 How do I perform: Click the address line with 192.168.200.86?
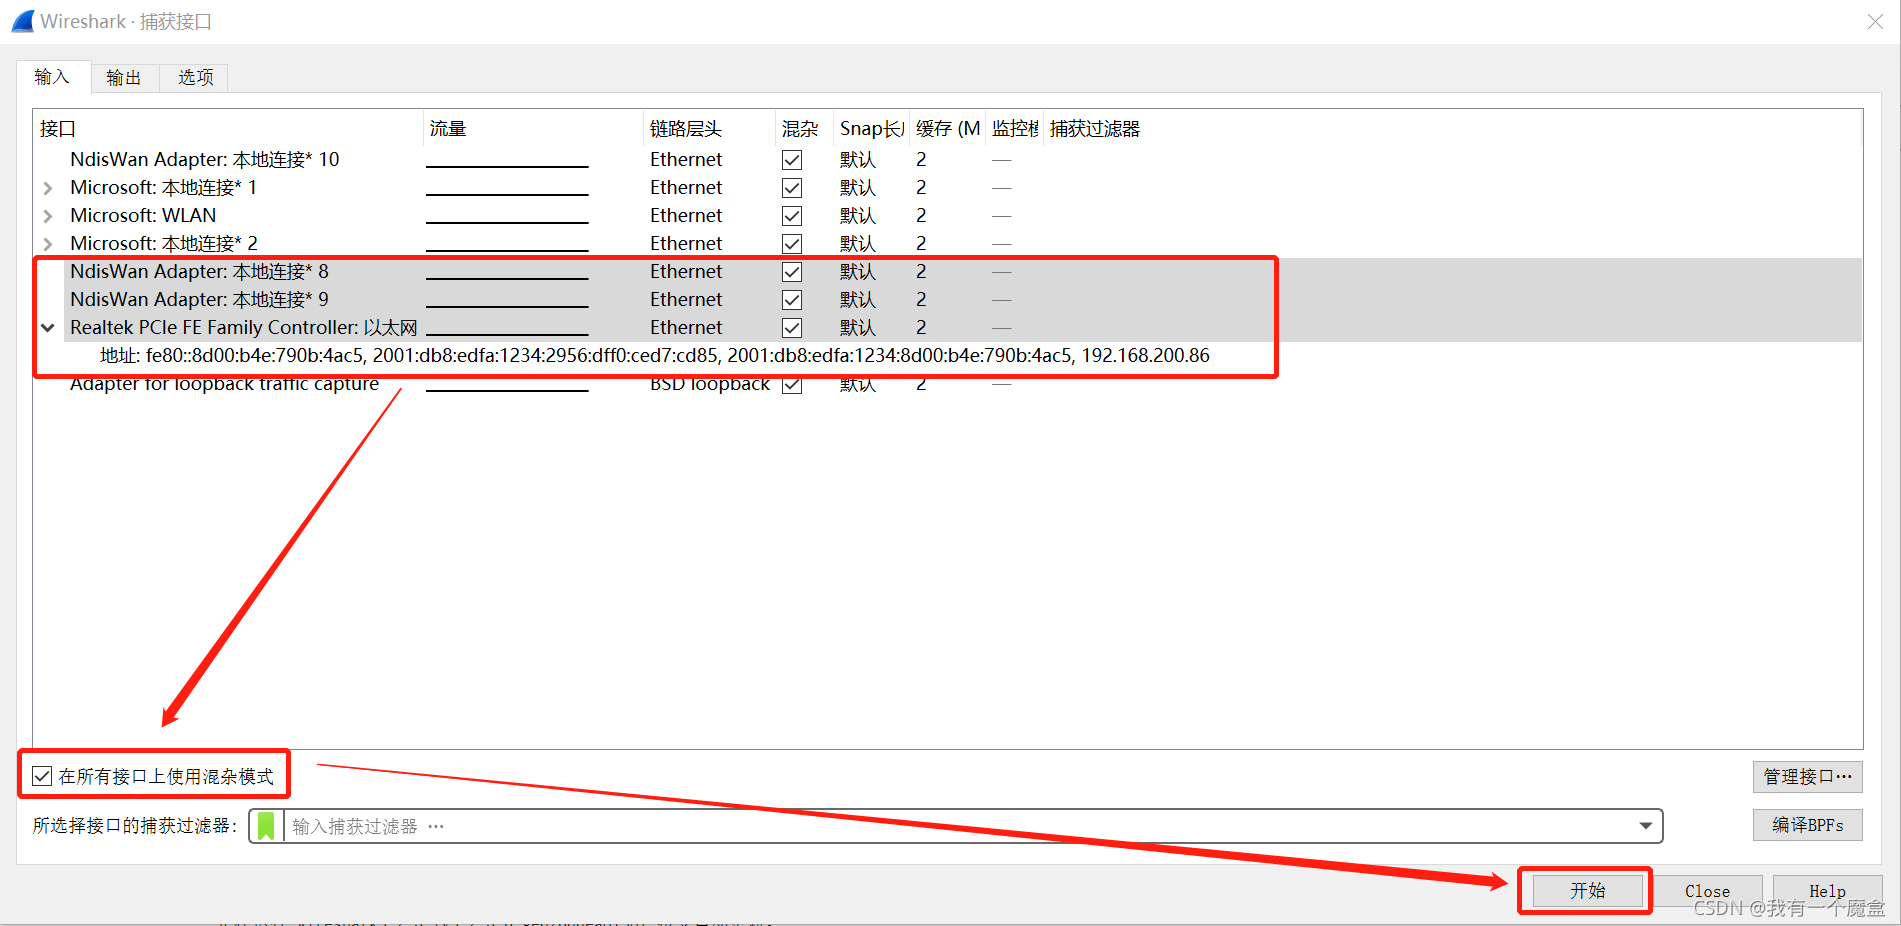click(654, 356)
